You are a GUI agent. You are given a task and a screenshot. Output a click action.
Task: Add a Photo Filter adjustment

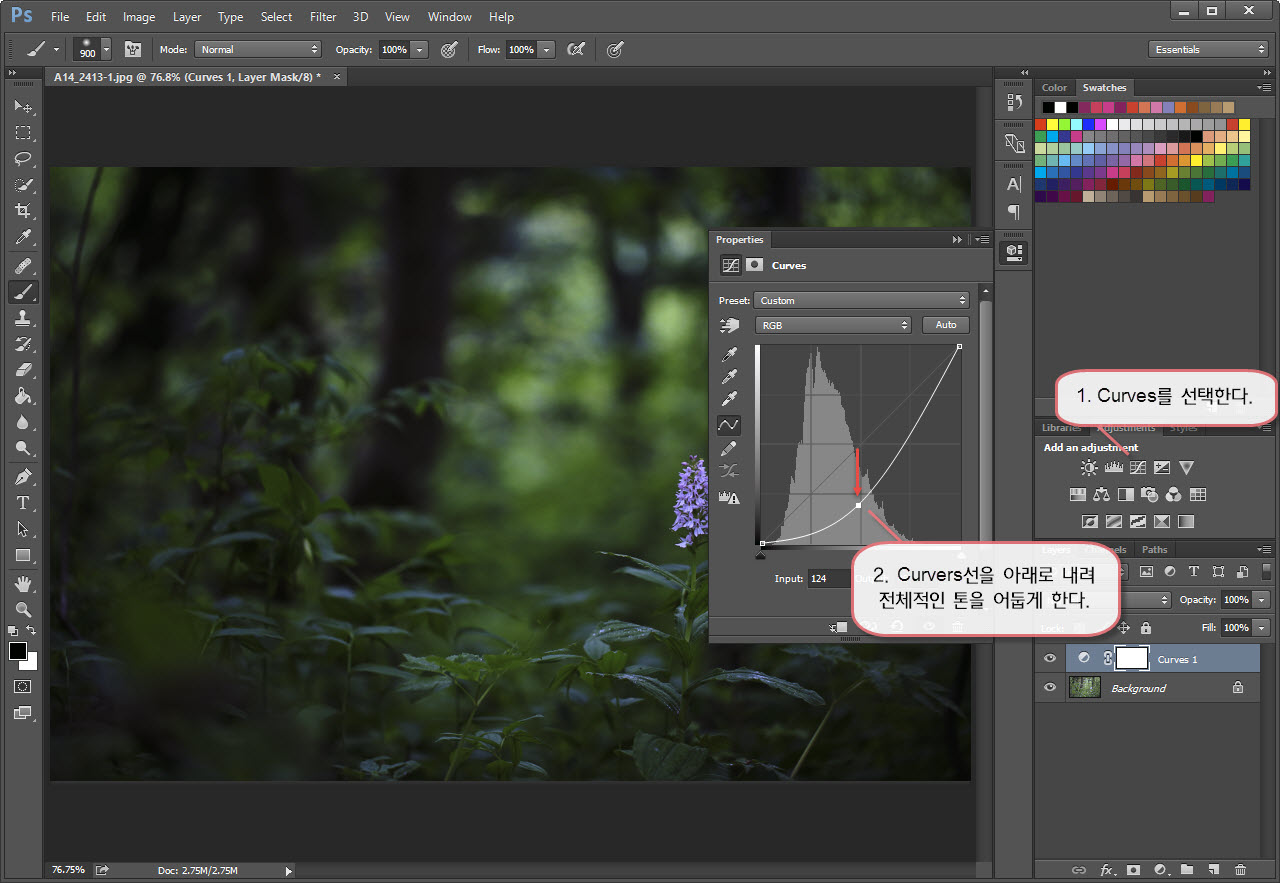pyautogui.click(x=1150, y=494)
